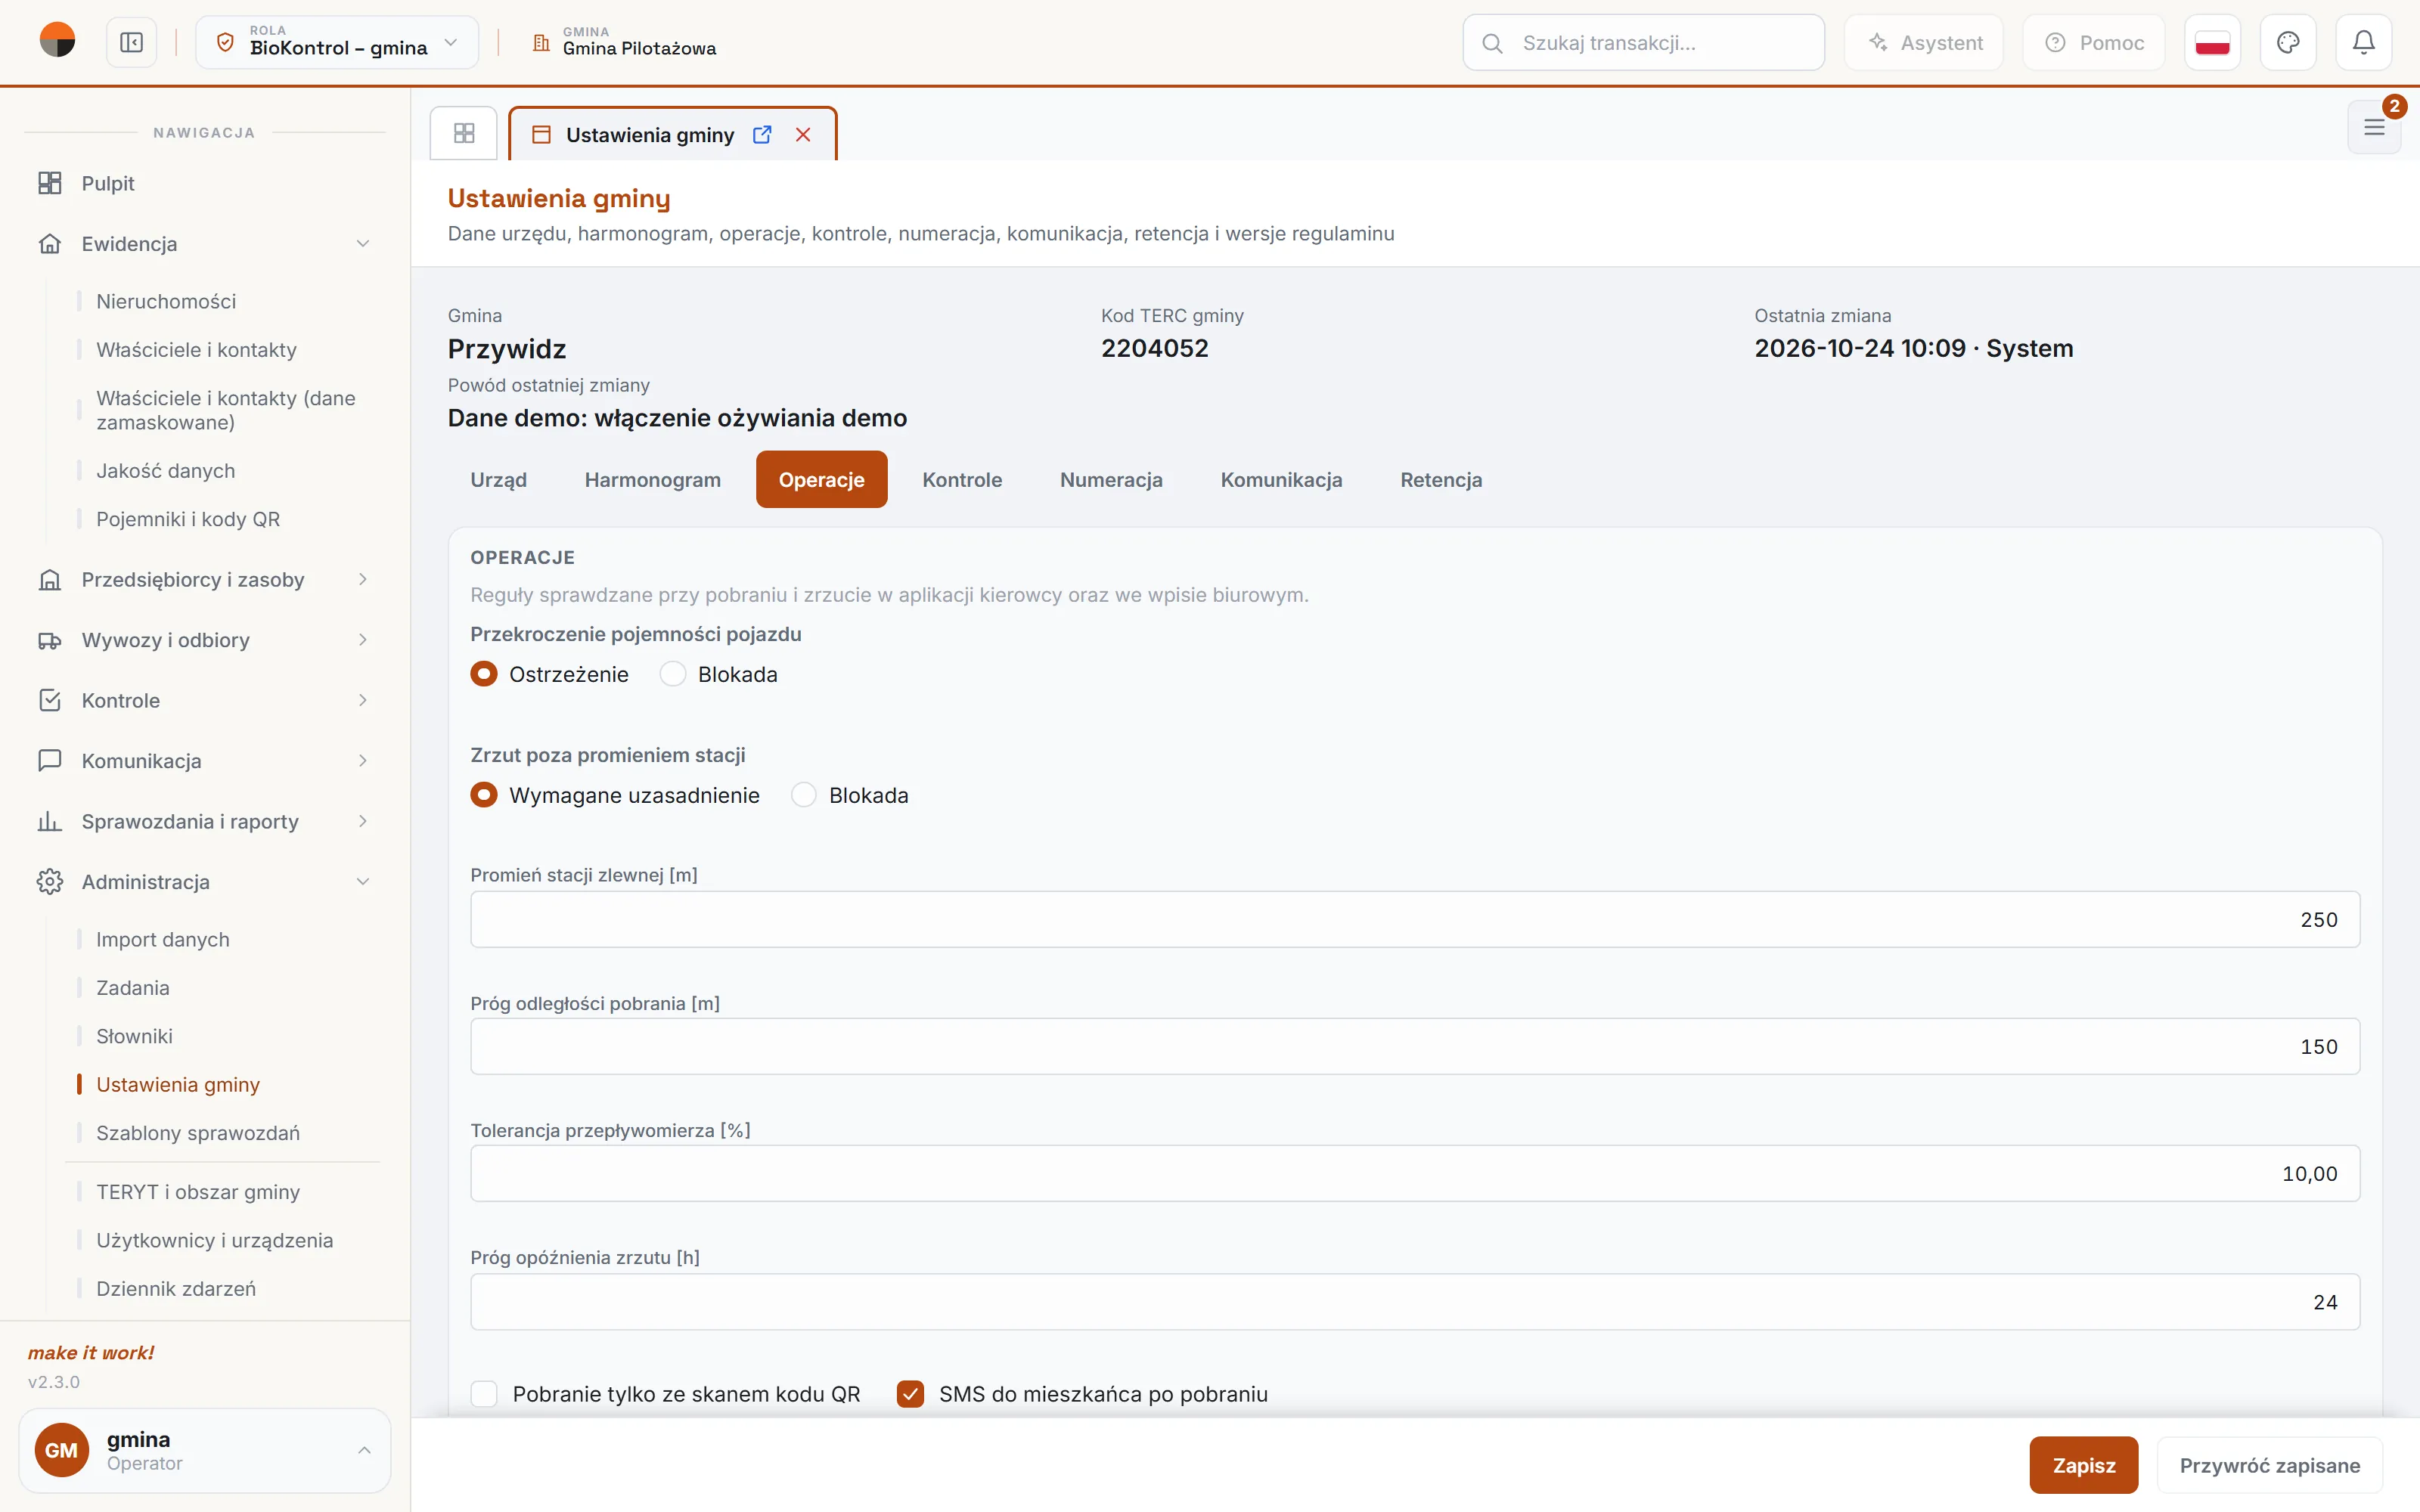Switch to the Numeracja tab
Image resolution: width=2420 pixels, height=1512 pixels.
coord(1111,480)
